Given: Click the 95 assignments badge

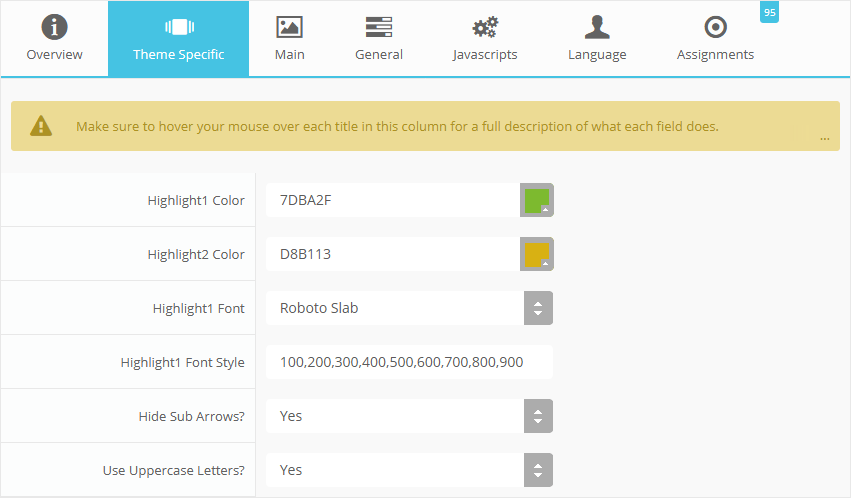Looking at the screenshot, I should pos(769,12).
